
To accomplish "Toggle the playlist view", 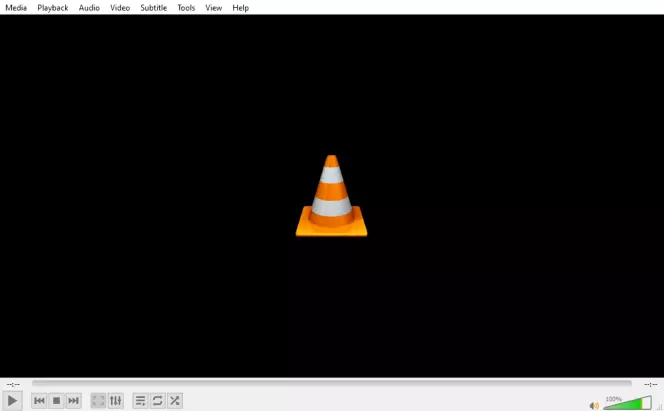I will click(141, 400).
